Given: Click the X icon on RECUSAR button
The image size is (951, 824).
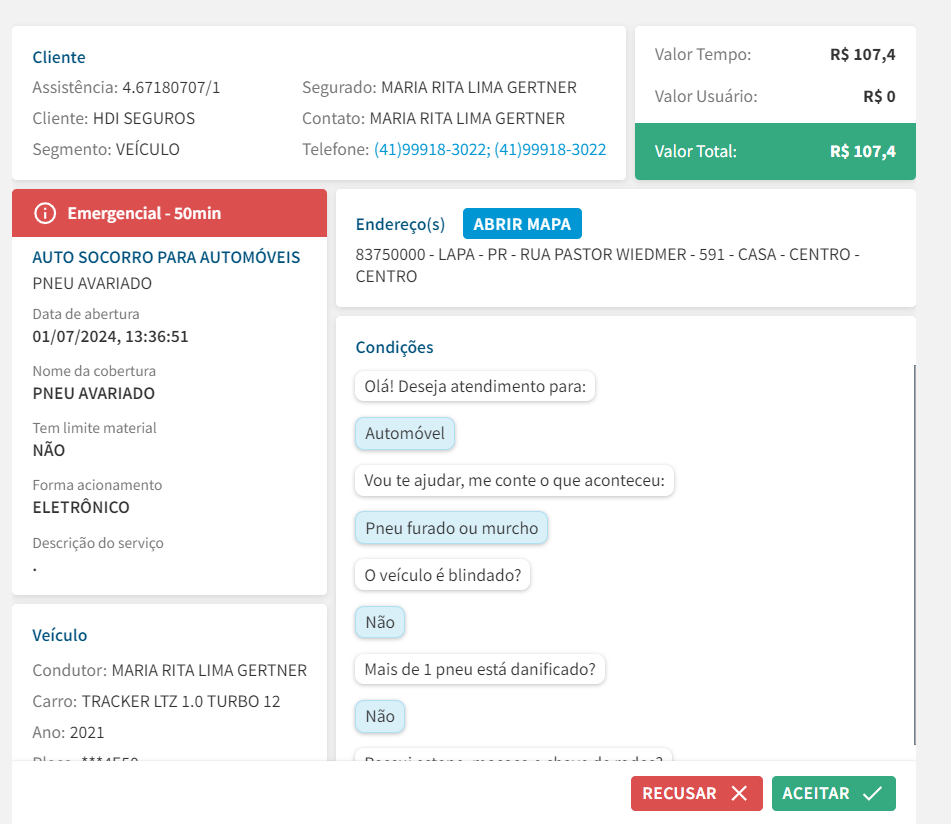Looking at the screenshot, I should [739, 793].
